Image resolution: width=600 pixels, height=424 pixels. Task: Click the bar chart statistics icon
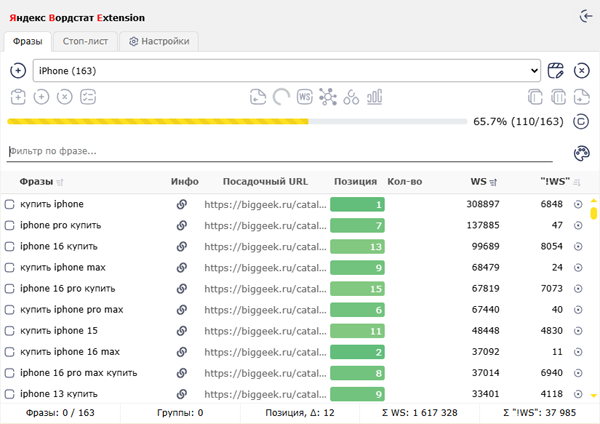coord(375,97)
